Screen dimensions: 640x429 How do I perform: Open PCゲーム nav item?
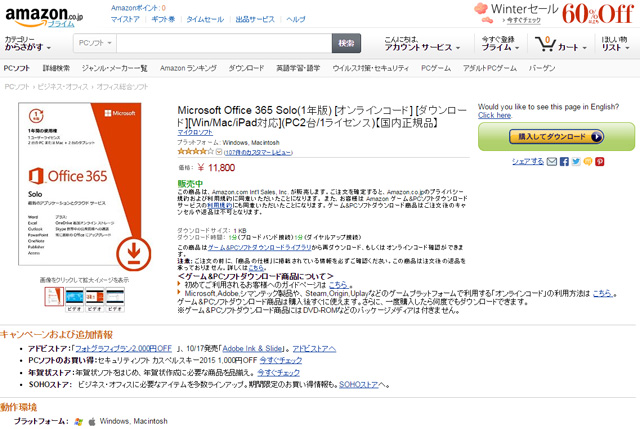[x=436, y=68]
